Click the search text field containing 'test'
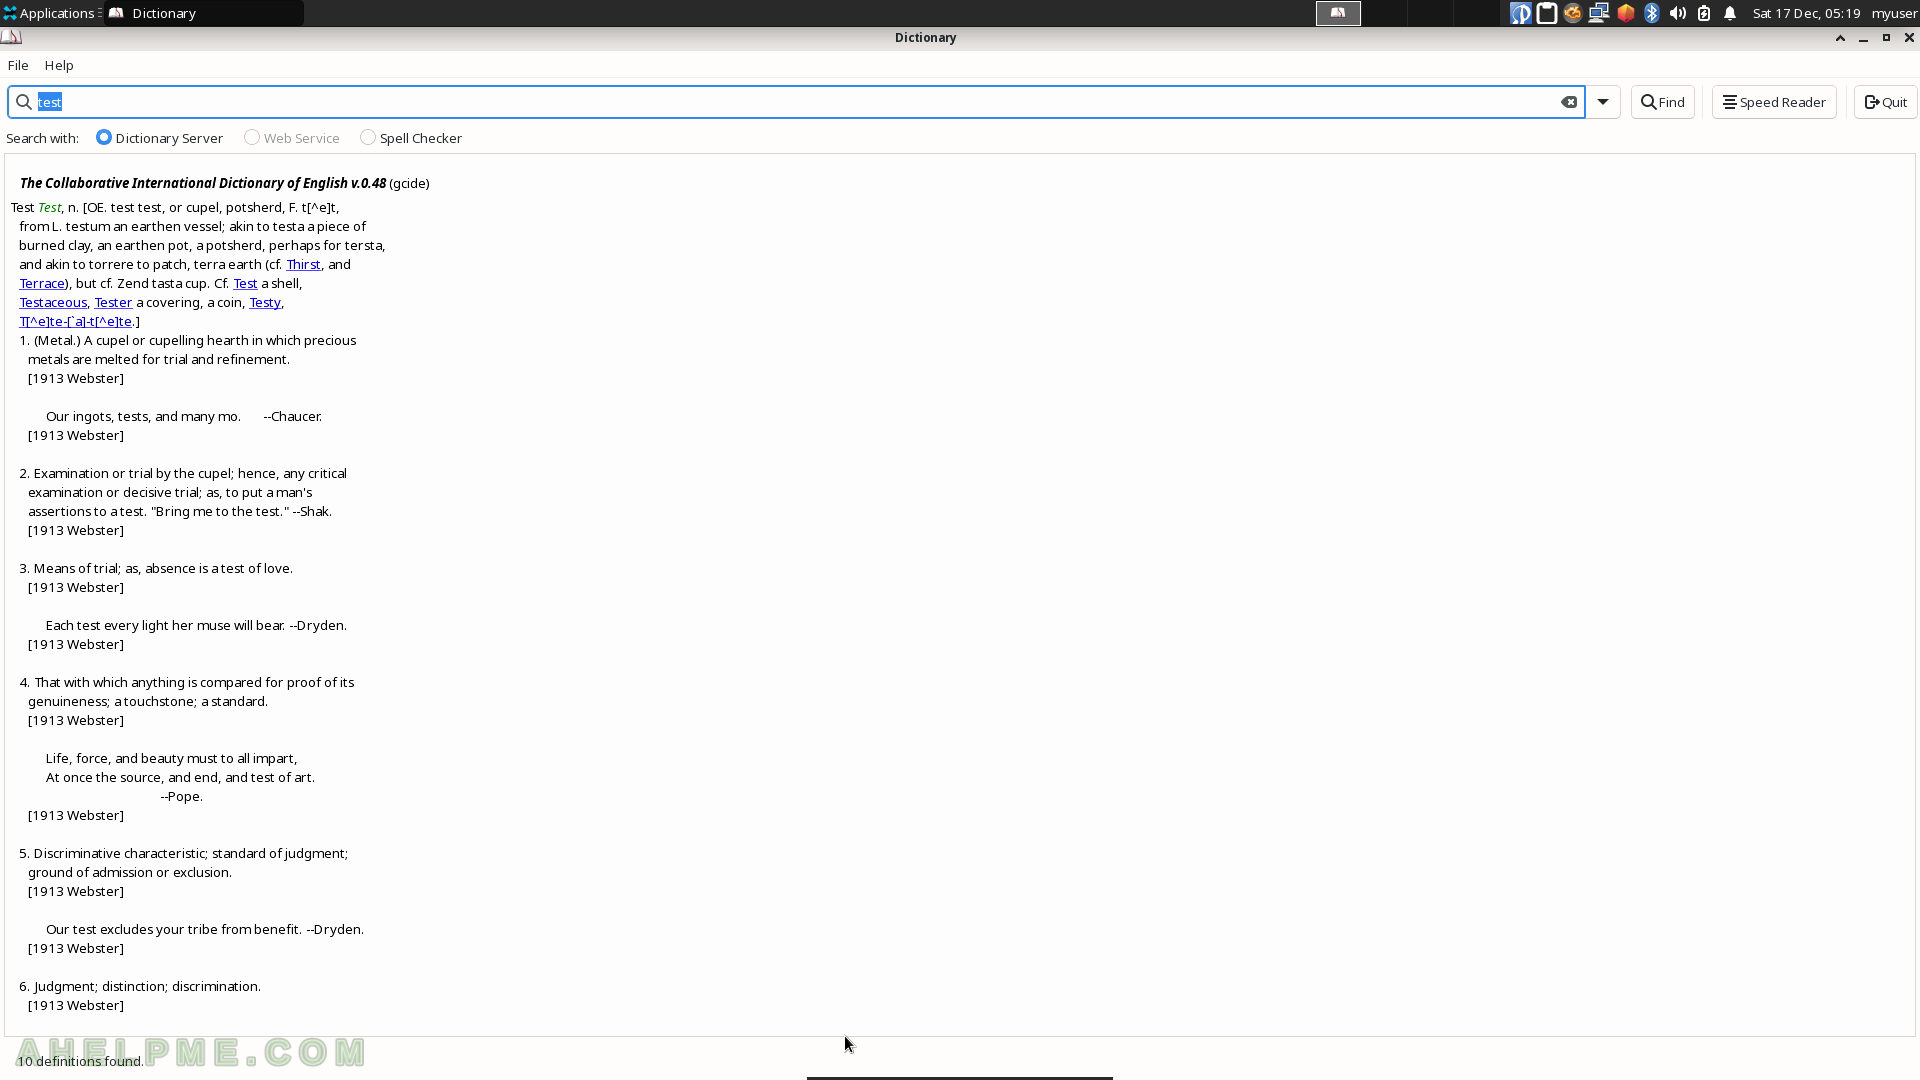Image resolution: width=1920 pixels, height=1080 pixels. coord(795,102)
